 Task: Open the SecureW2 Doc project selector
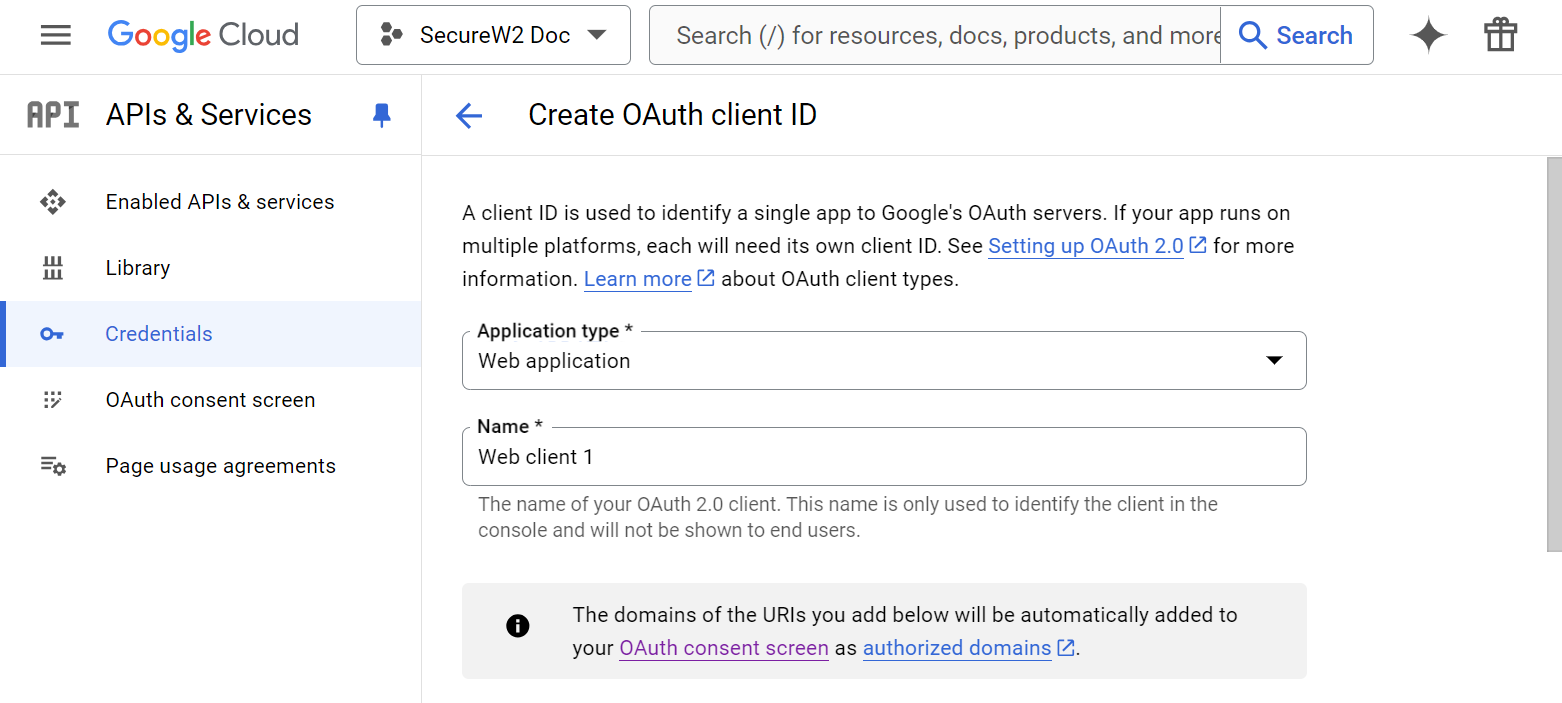click(493, 35)
